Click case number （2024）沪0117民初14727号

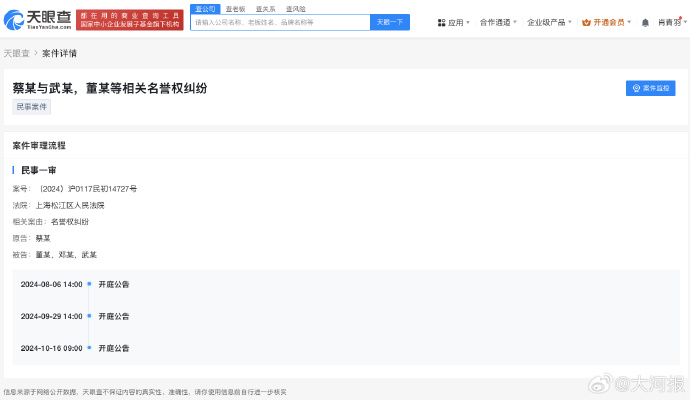coord(87,189)
